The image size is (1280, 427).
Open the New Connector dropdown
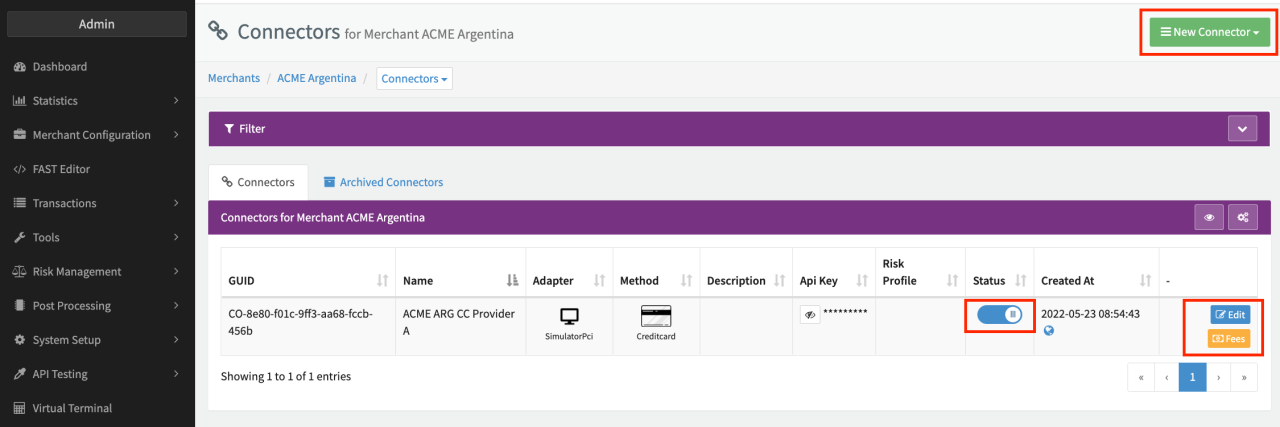coord(1209,32)
